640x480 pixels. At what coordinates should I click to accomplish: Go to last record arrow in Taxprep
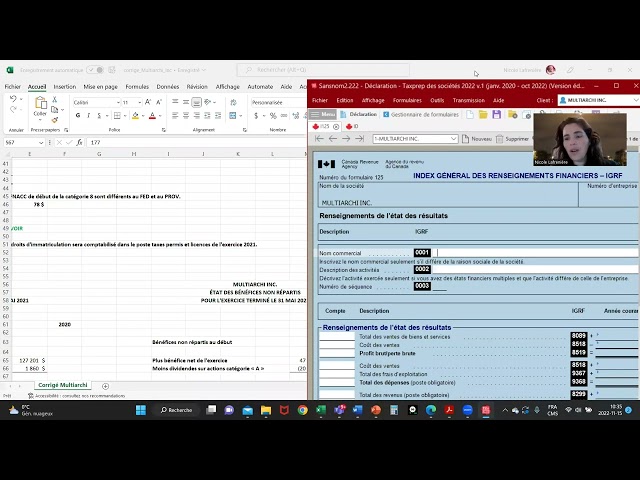(359, 139)
